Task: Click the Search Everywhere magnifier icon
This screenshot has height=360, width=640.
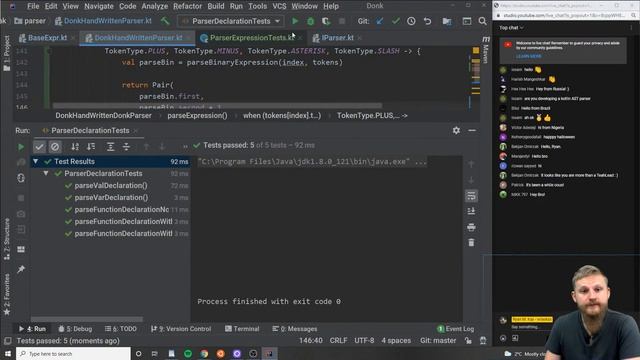Action: coord(482,21)
